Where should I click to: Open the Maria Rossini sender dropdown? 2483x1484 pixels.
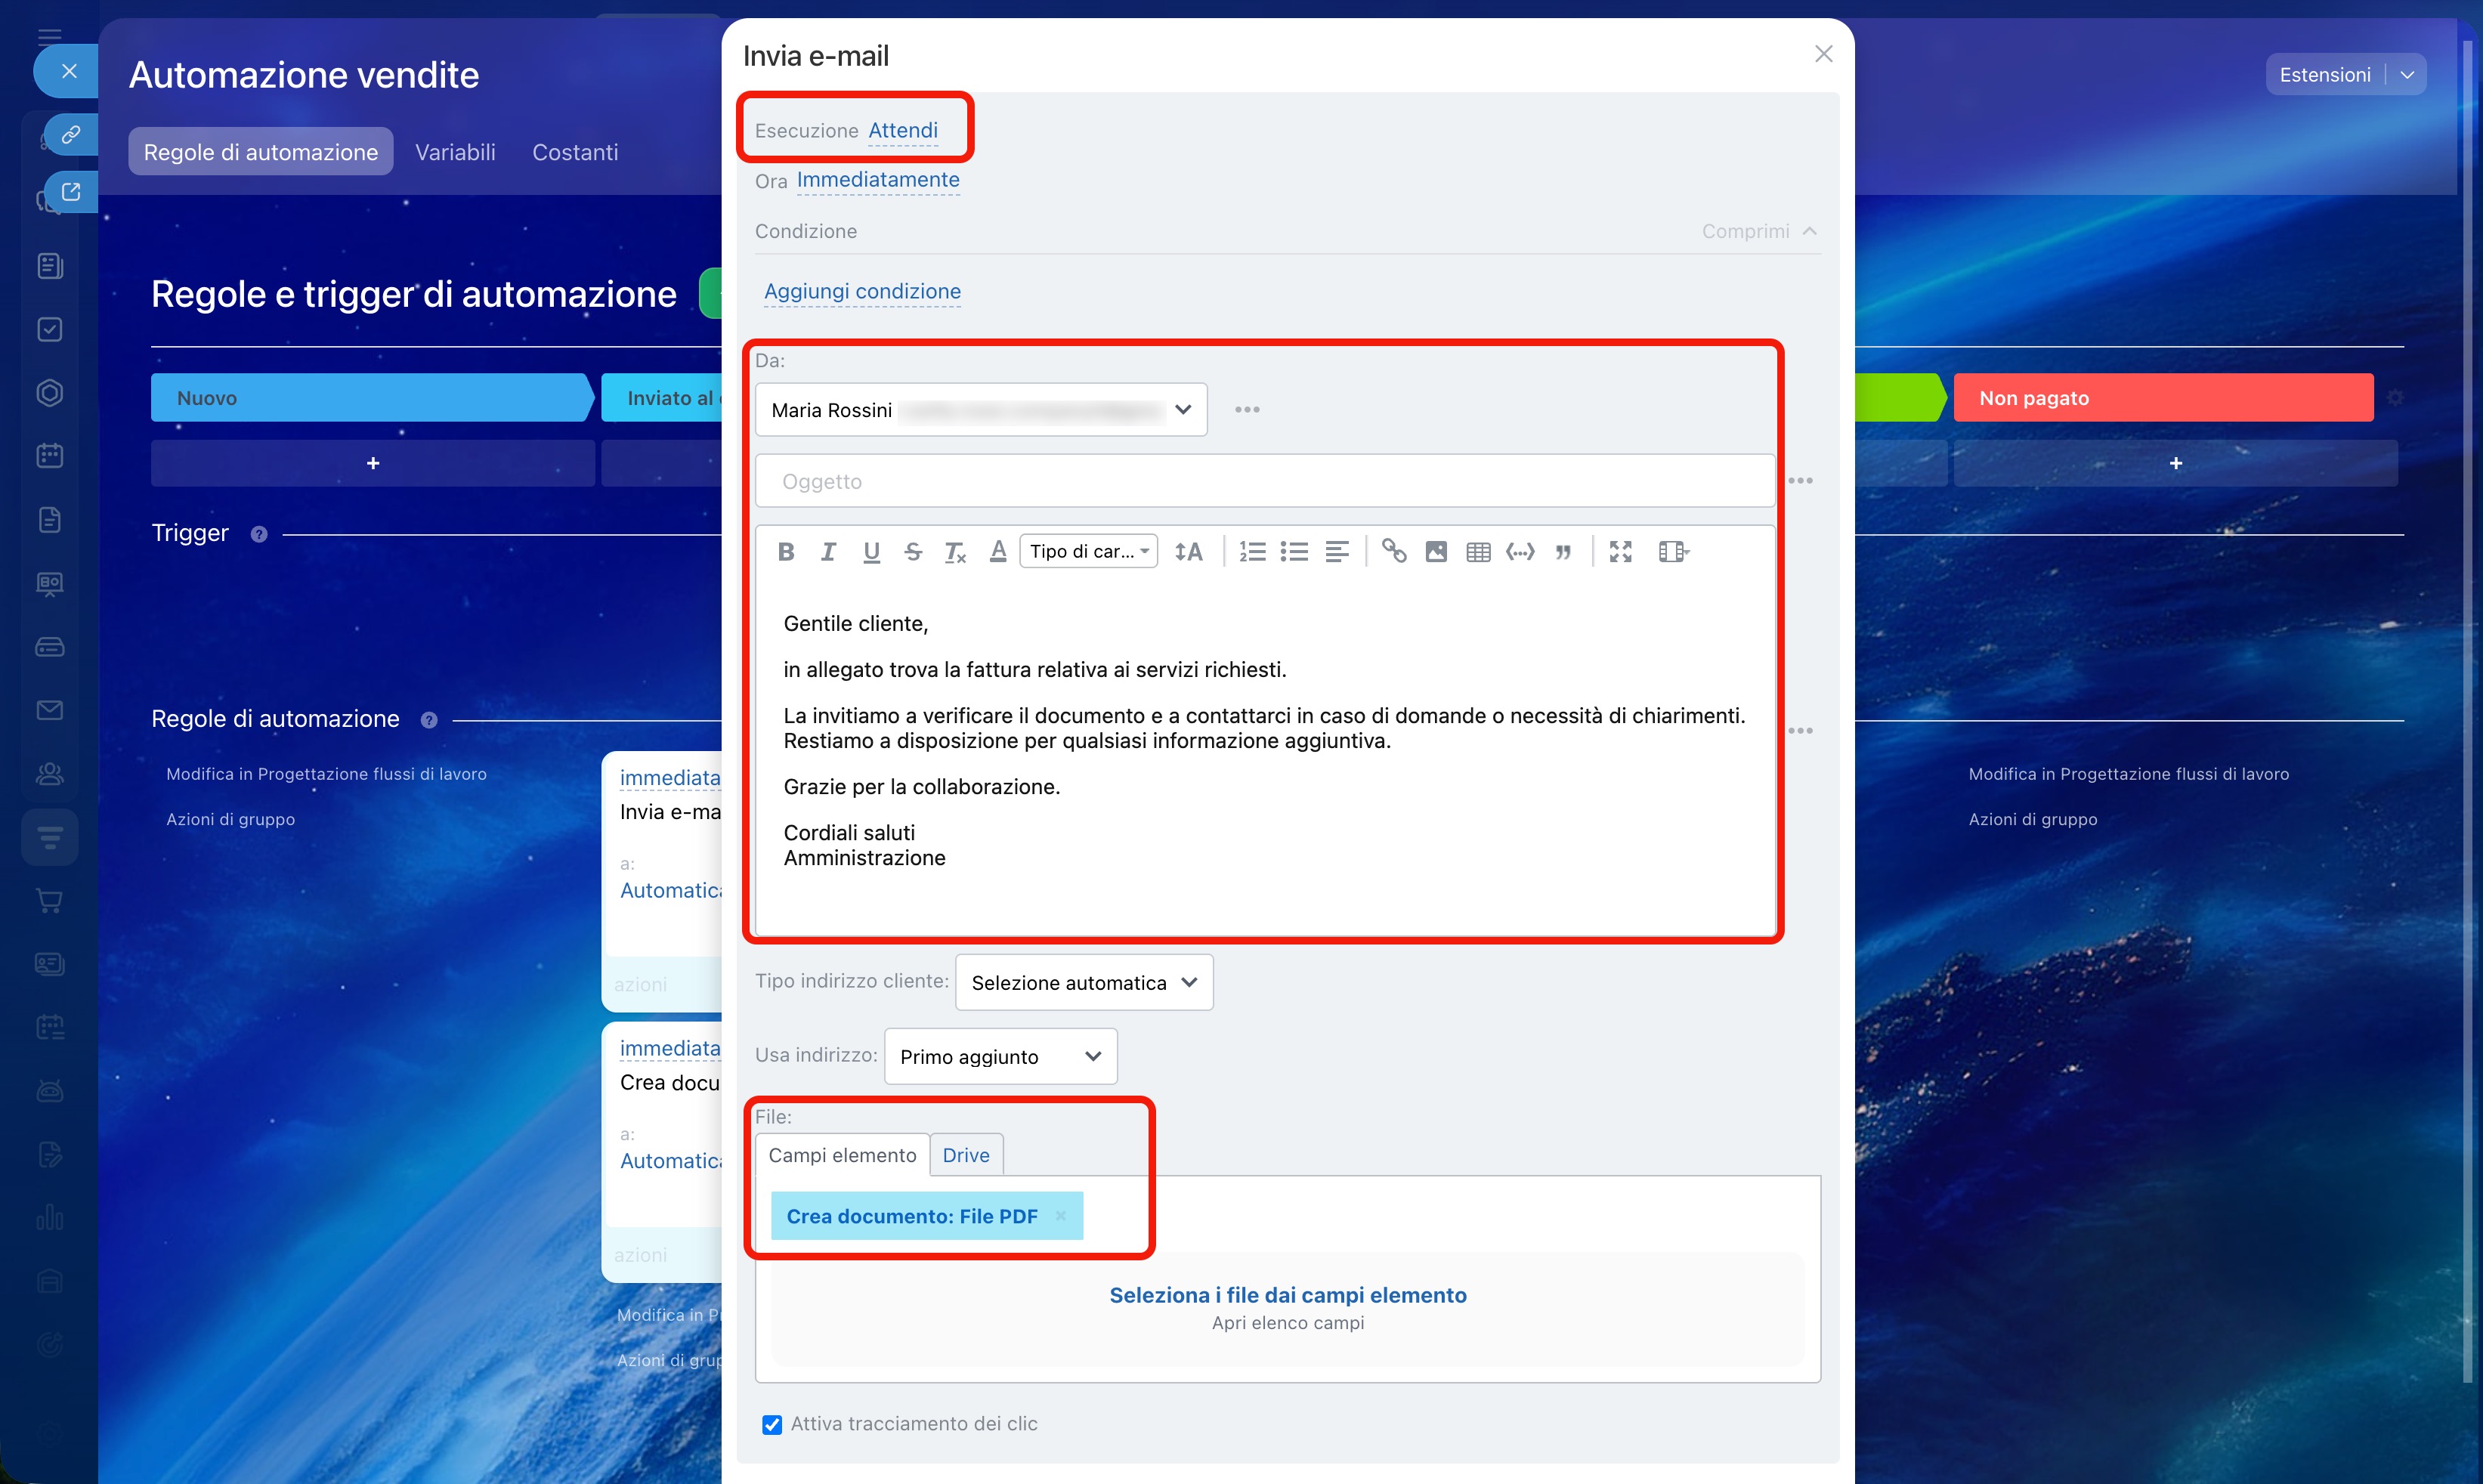pos(981,410)
